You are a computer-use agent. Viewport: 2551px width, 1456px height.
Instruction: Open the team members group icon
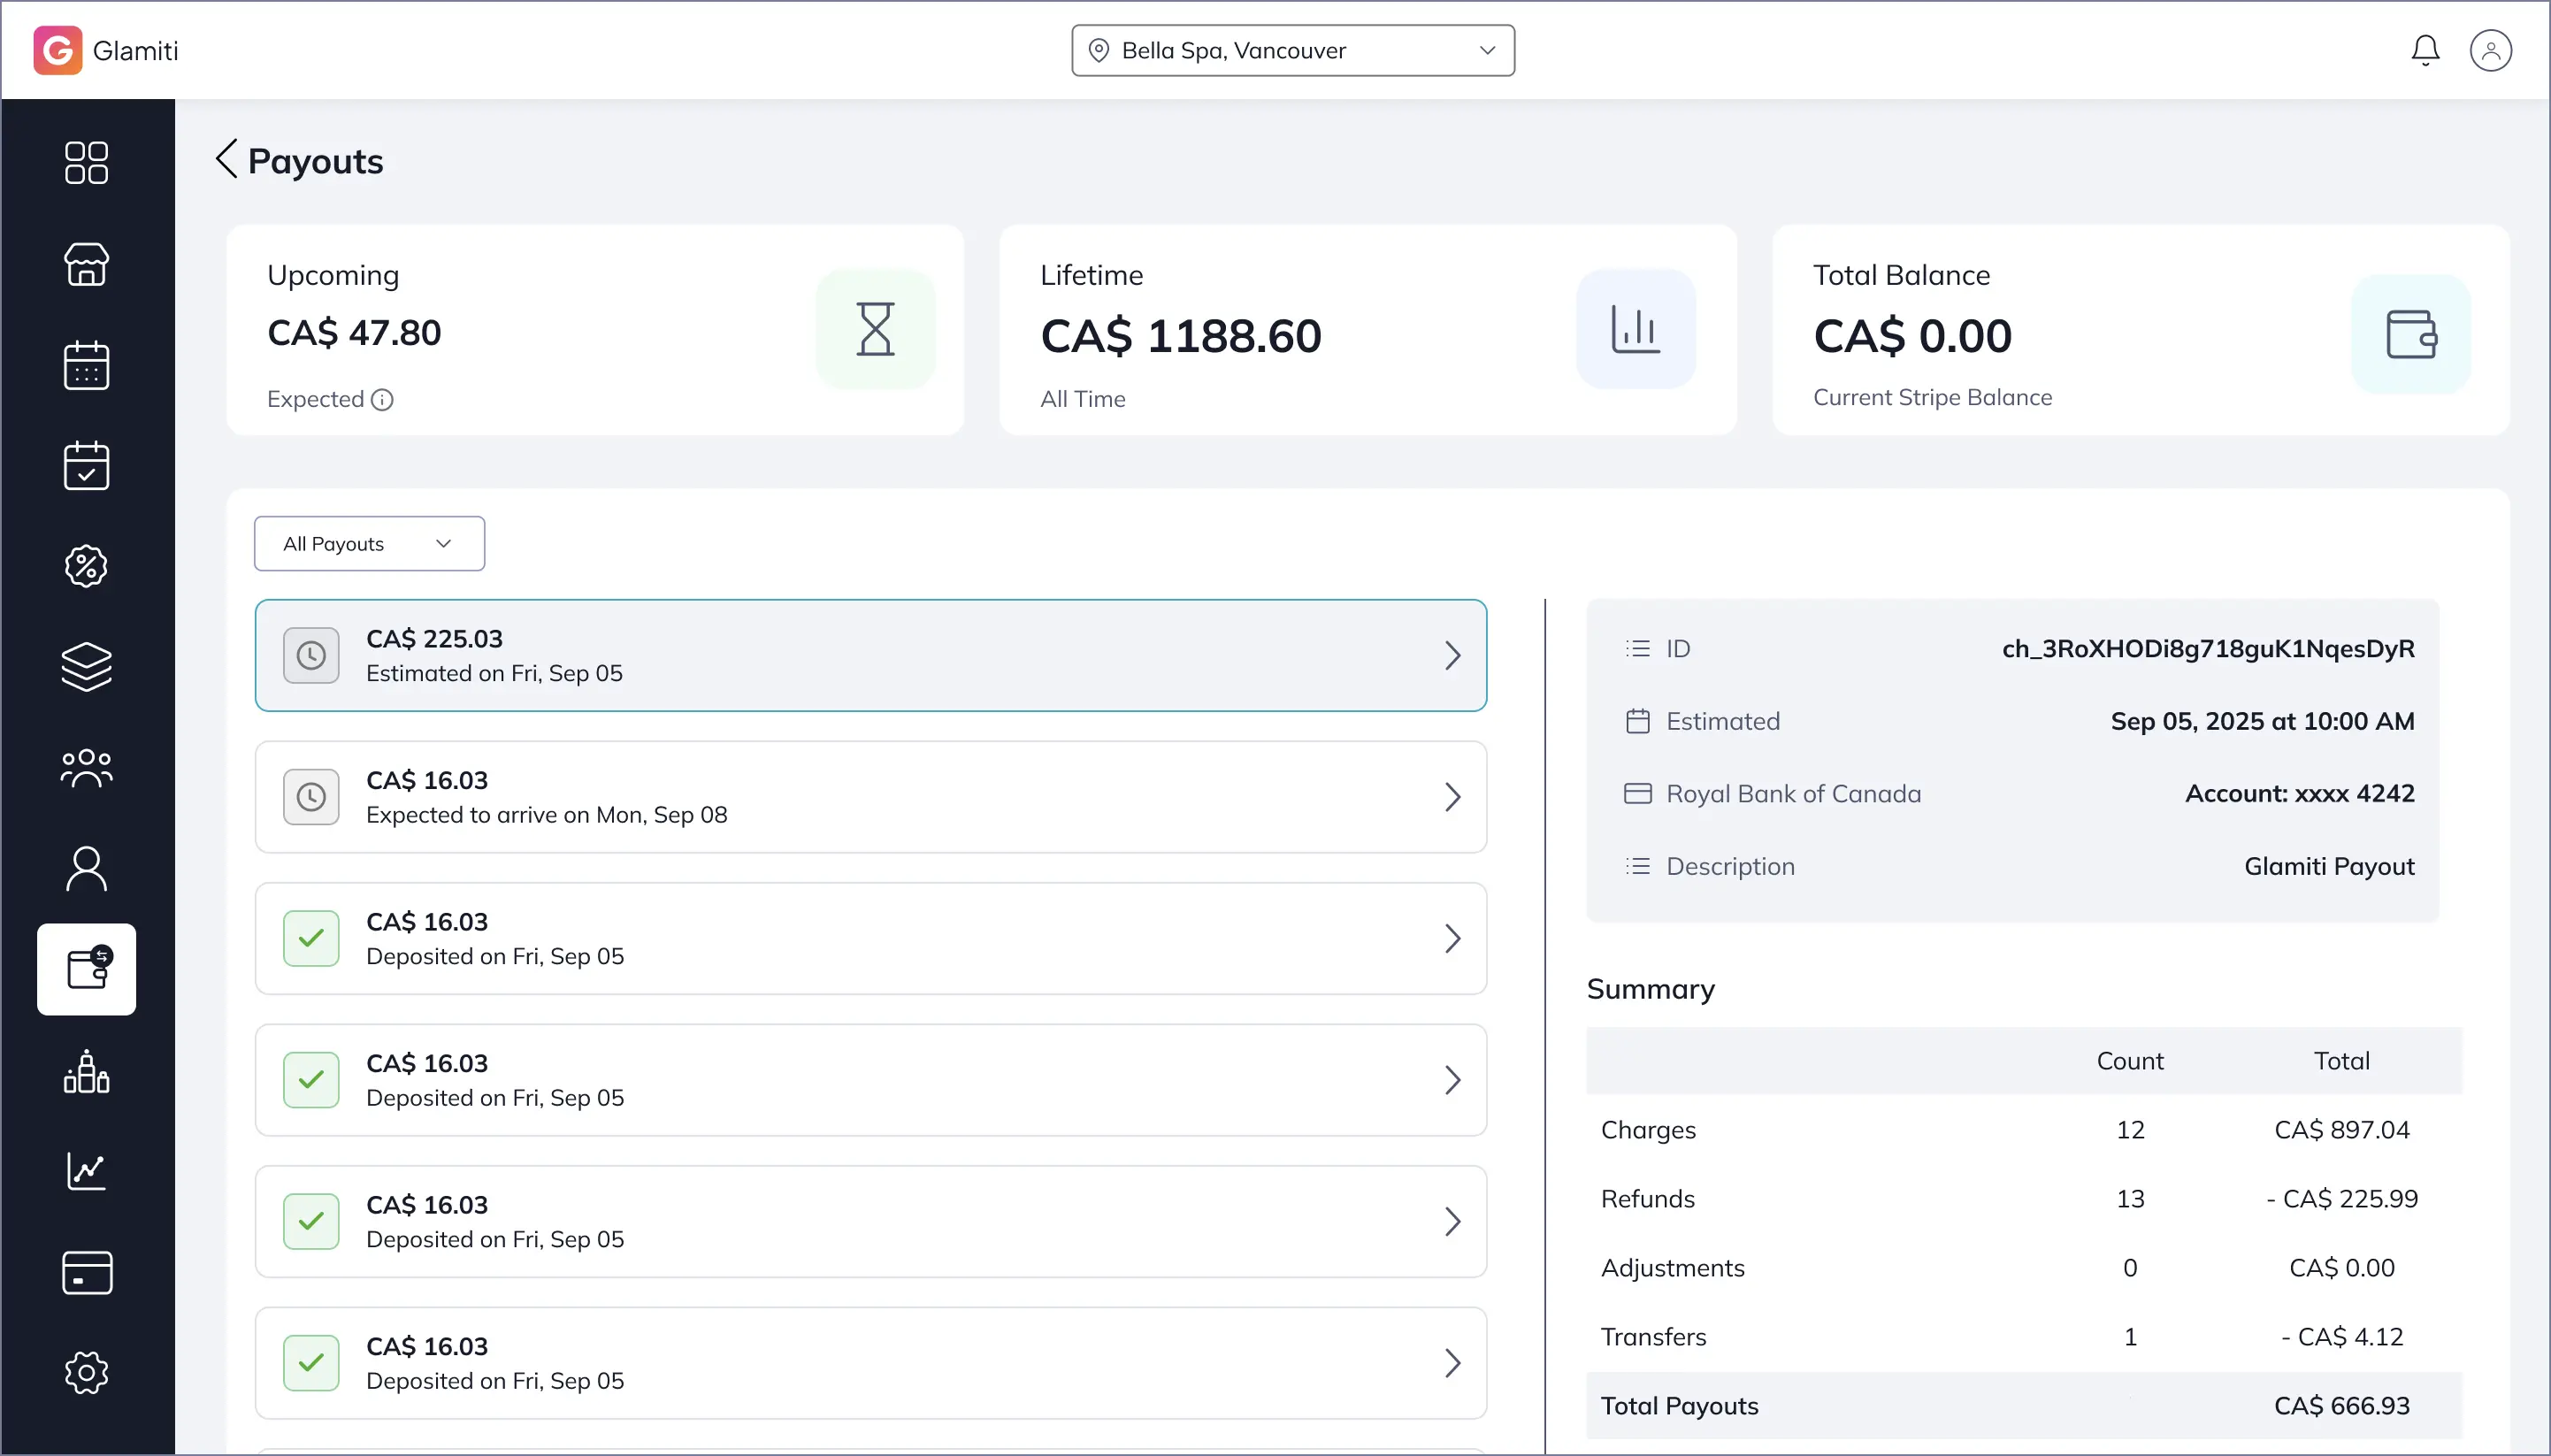pos(86,768)
